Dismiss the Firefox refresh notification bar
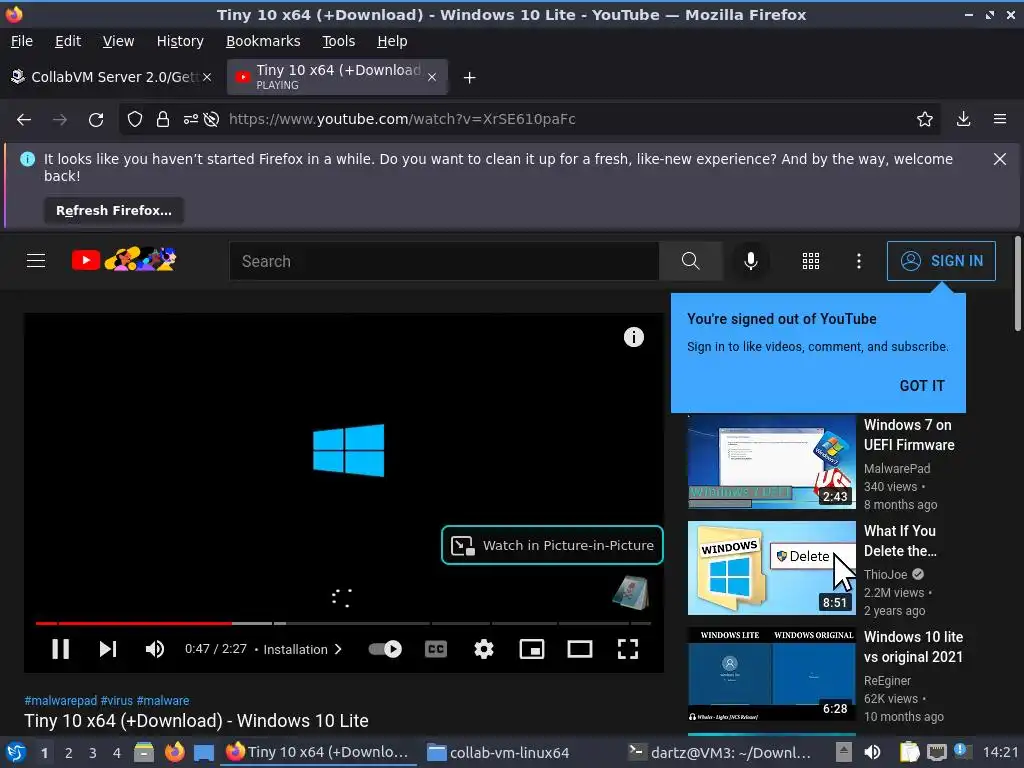 [999, 159]
